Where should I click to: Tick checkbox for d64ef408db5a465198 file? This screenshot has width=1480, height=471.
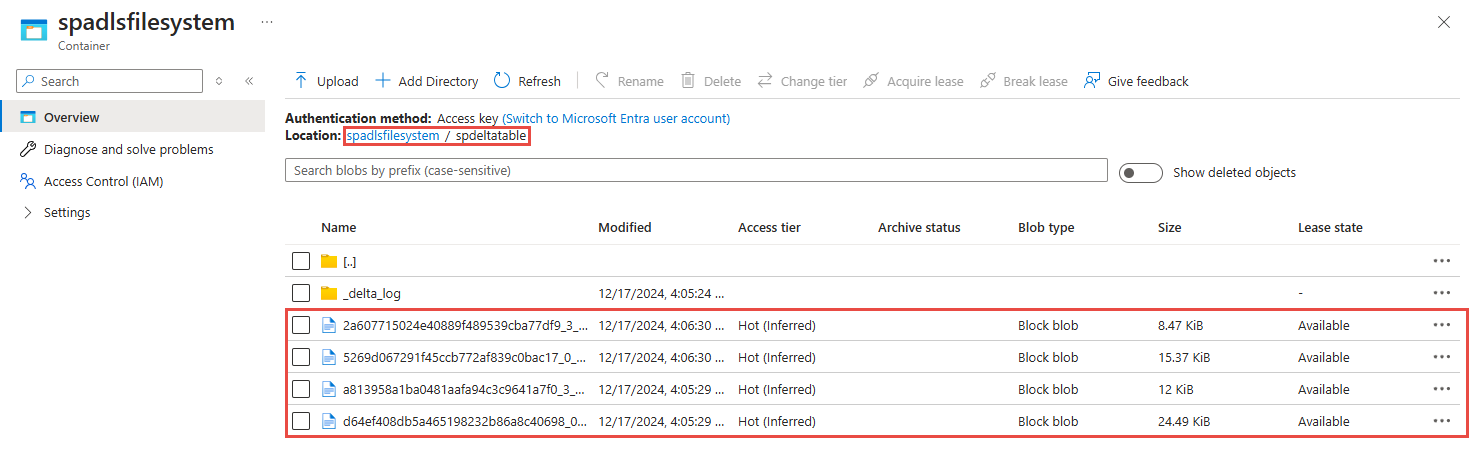click(x=301, y=421)
